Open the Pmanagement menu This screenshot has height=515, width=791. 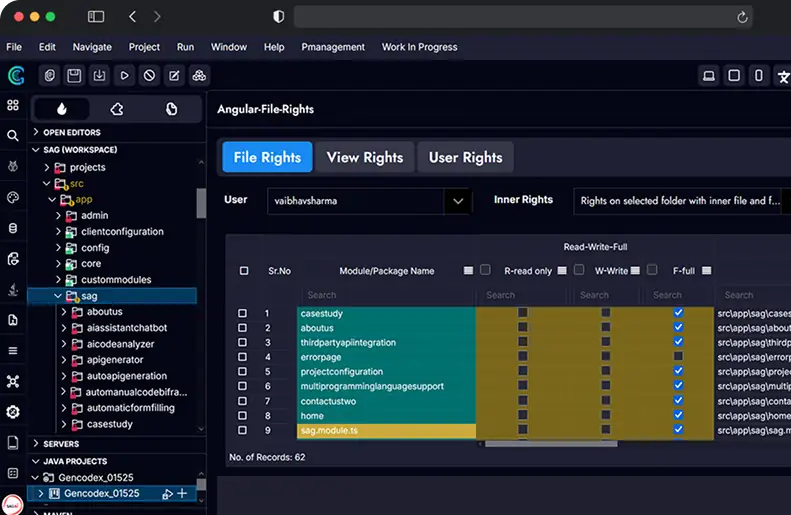point(333,47)
